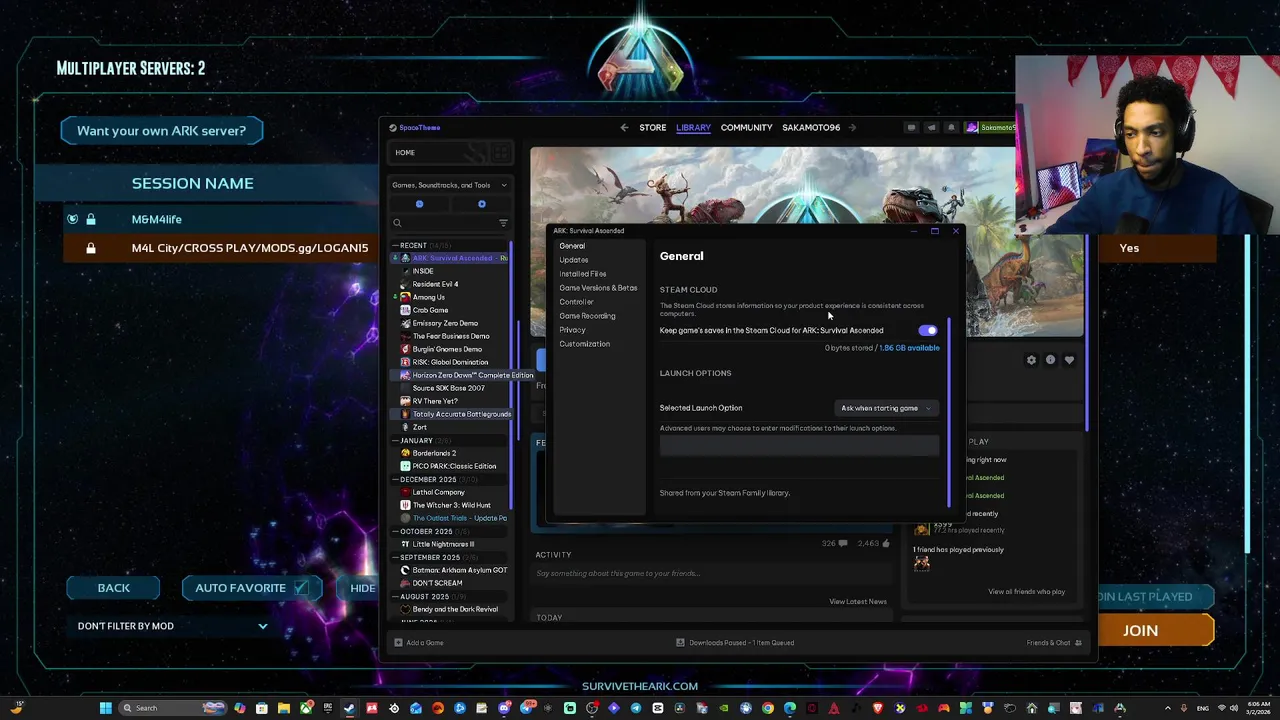Click the Steam notifications bell icon

[x=951, y=127]
